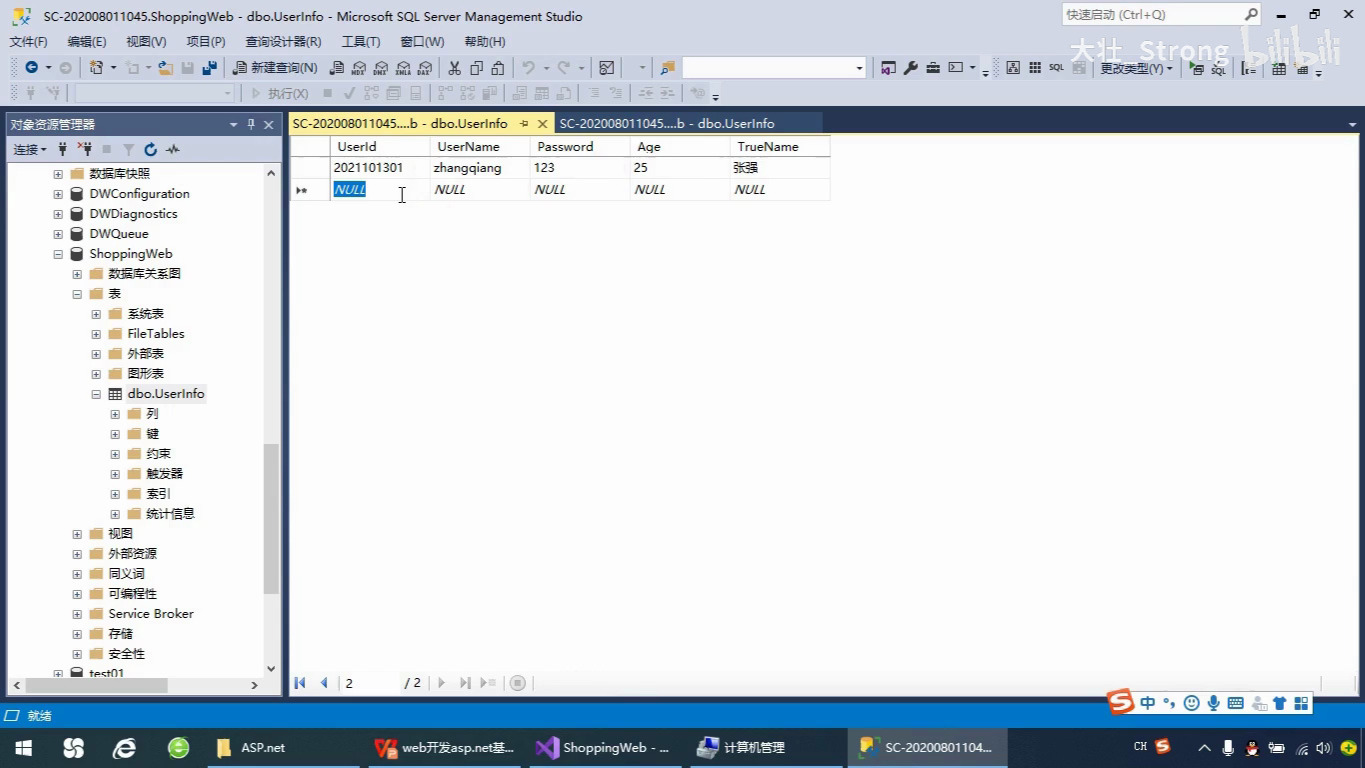
Task: Click the New Query (新建查询) button
Action: [275, 68]
